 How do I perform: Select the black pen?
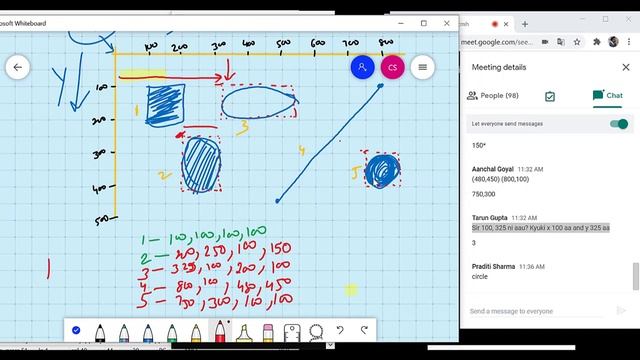click(x=100, y=332)
